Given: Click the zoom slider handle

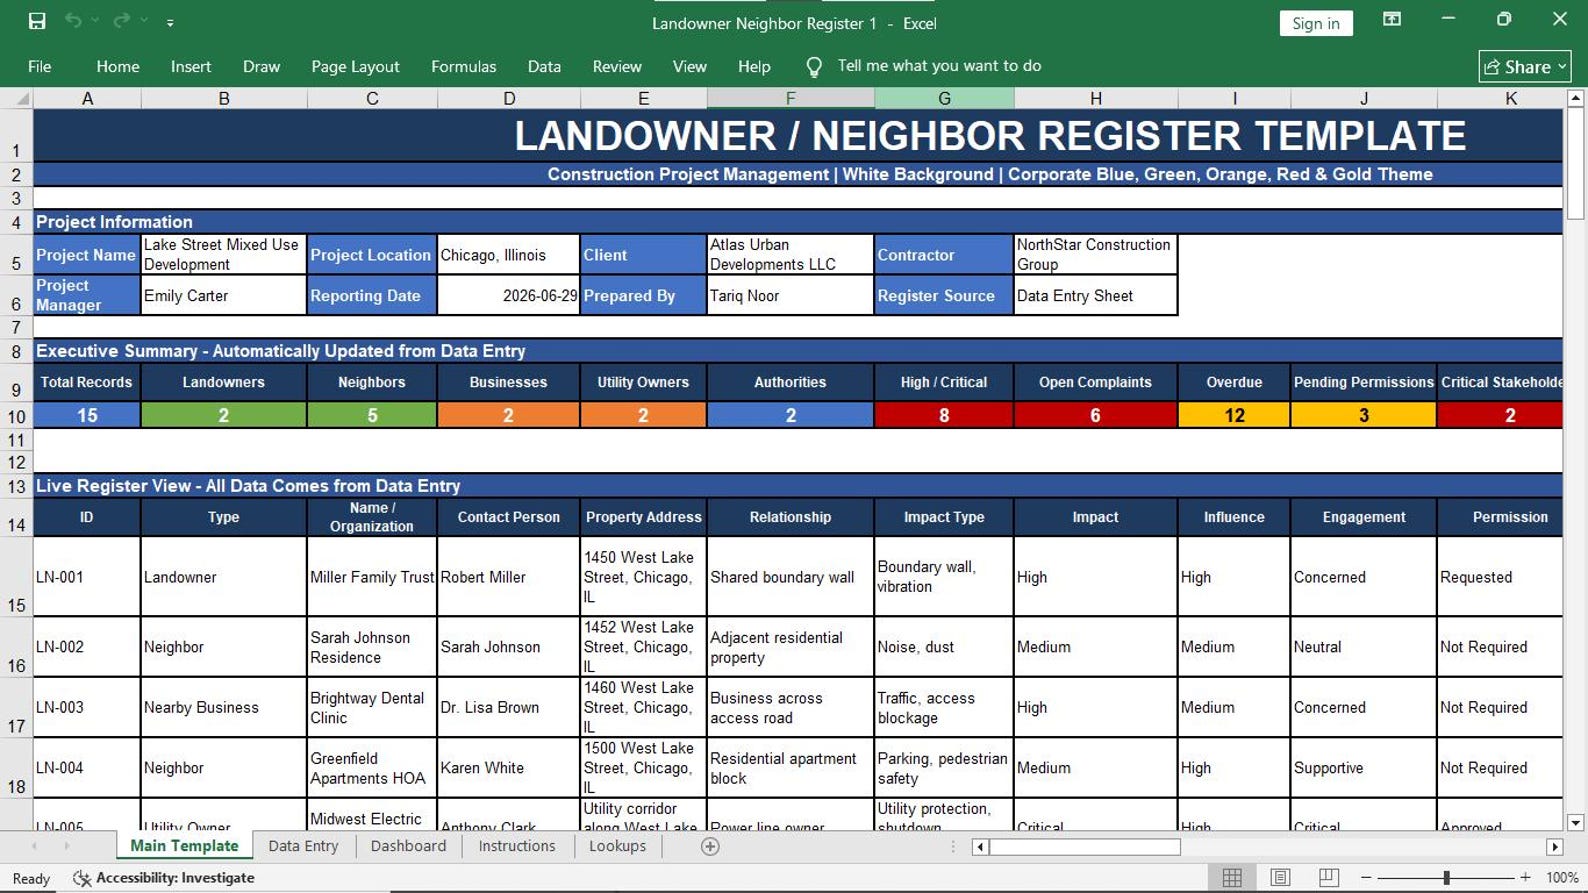Looking at the screenshot, I should (x=1446, y=877).
